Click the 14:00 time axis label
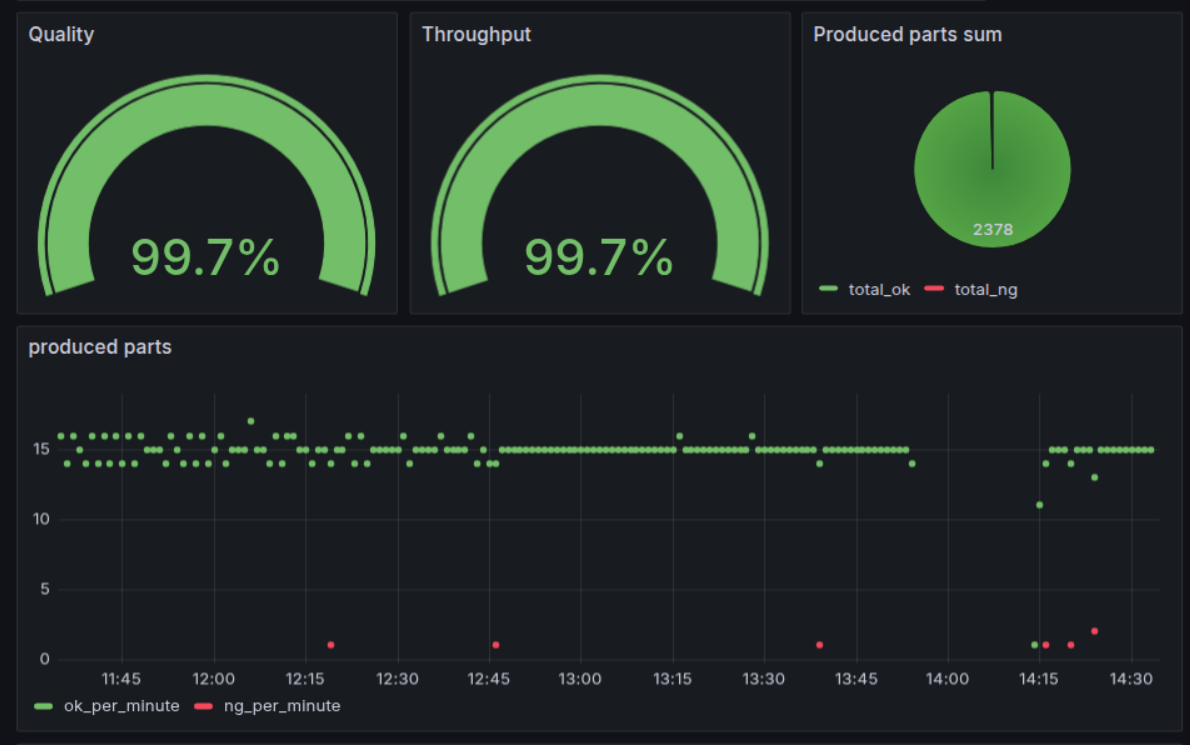This screenshot has height=745, width=1190. coord(948,679)
